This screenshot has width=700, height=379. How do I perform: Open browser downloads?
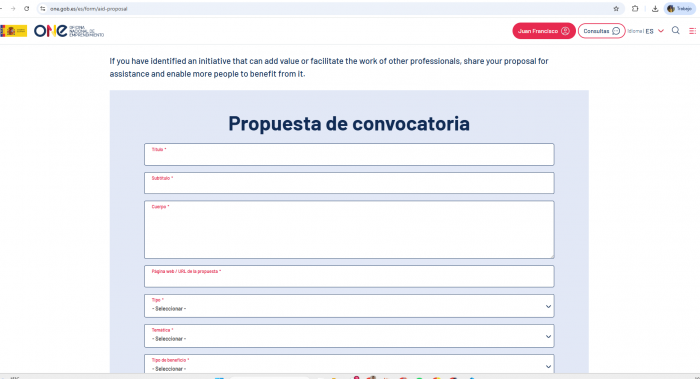655,8
